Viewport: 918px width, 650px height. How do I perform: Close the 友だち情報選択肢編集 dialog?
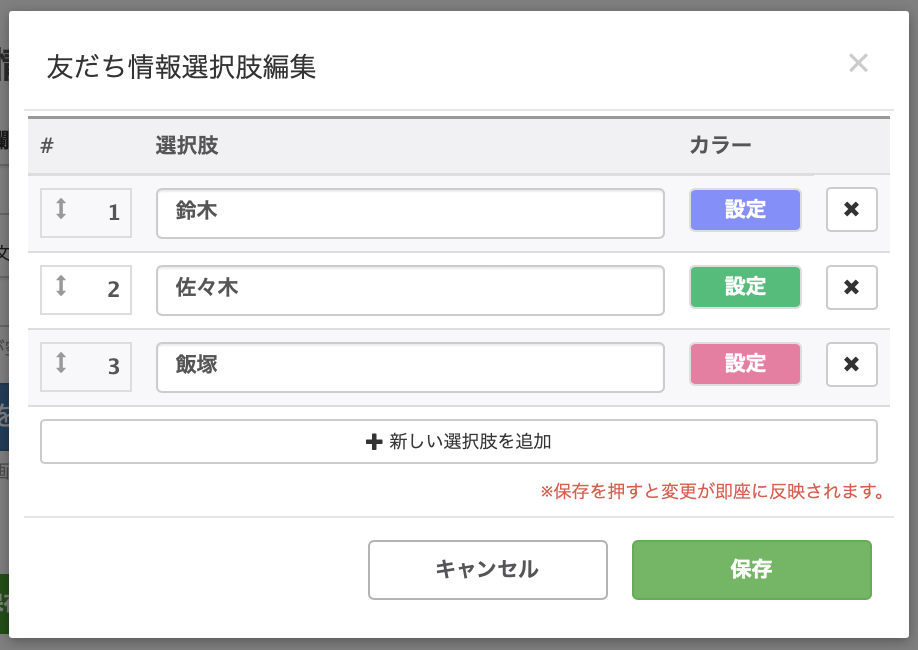pyautogui.click(x=858, y=63)
